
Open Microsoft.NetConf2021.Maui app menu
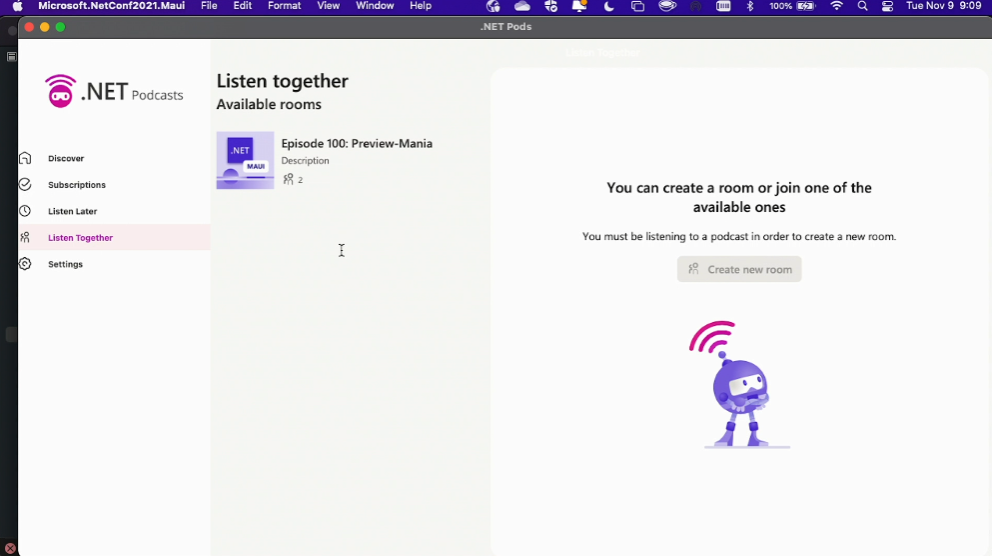point(111,6)
